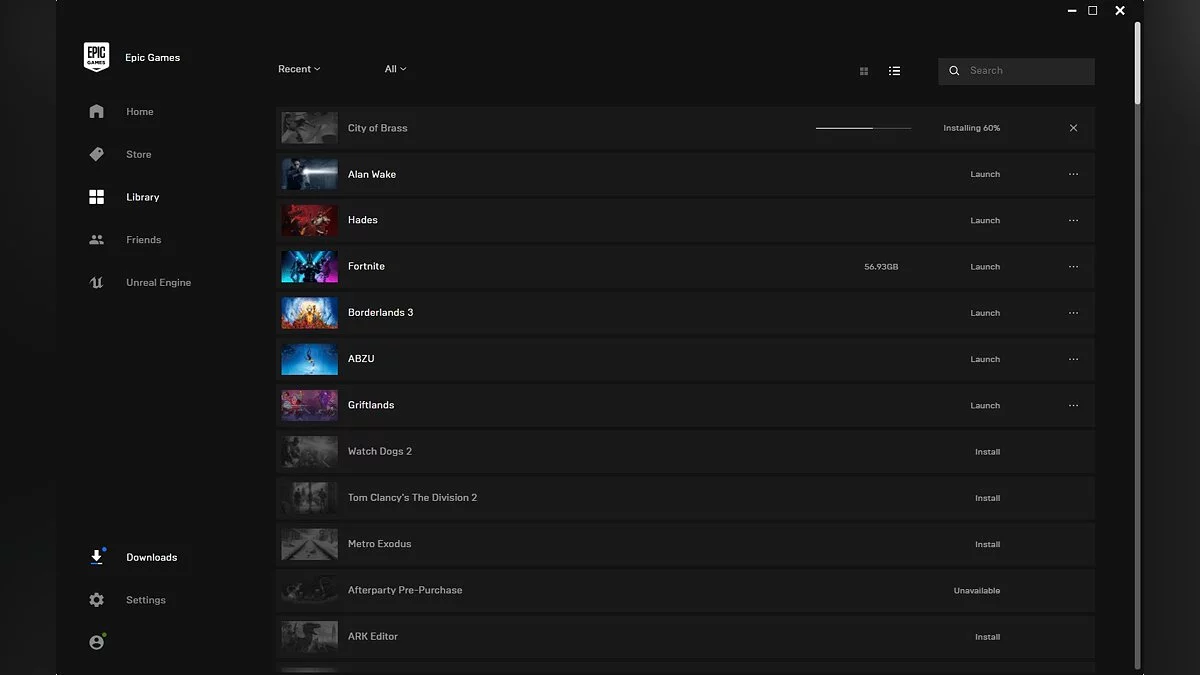Viewport: 1200px width, 675px height.
Task: Click the Watch Dogs 2 thumbnail
Action: (309, 452)
